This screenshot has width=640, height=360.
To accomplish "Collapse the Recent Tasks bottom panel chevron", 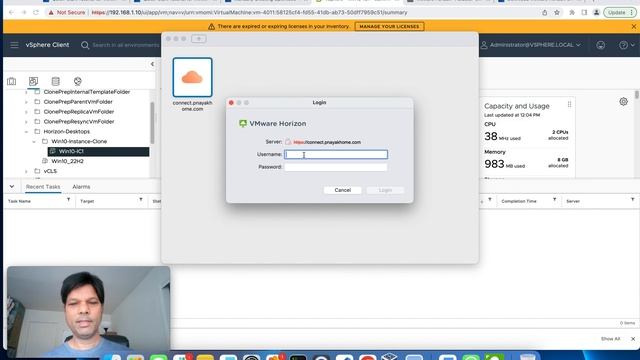I will (12, 187).
